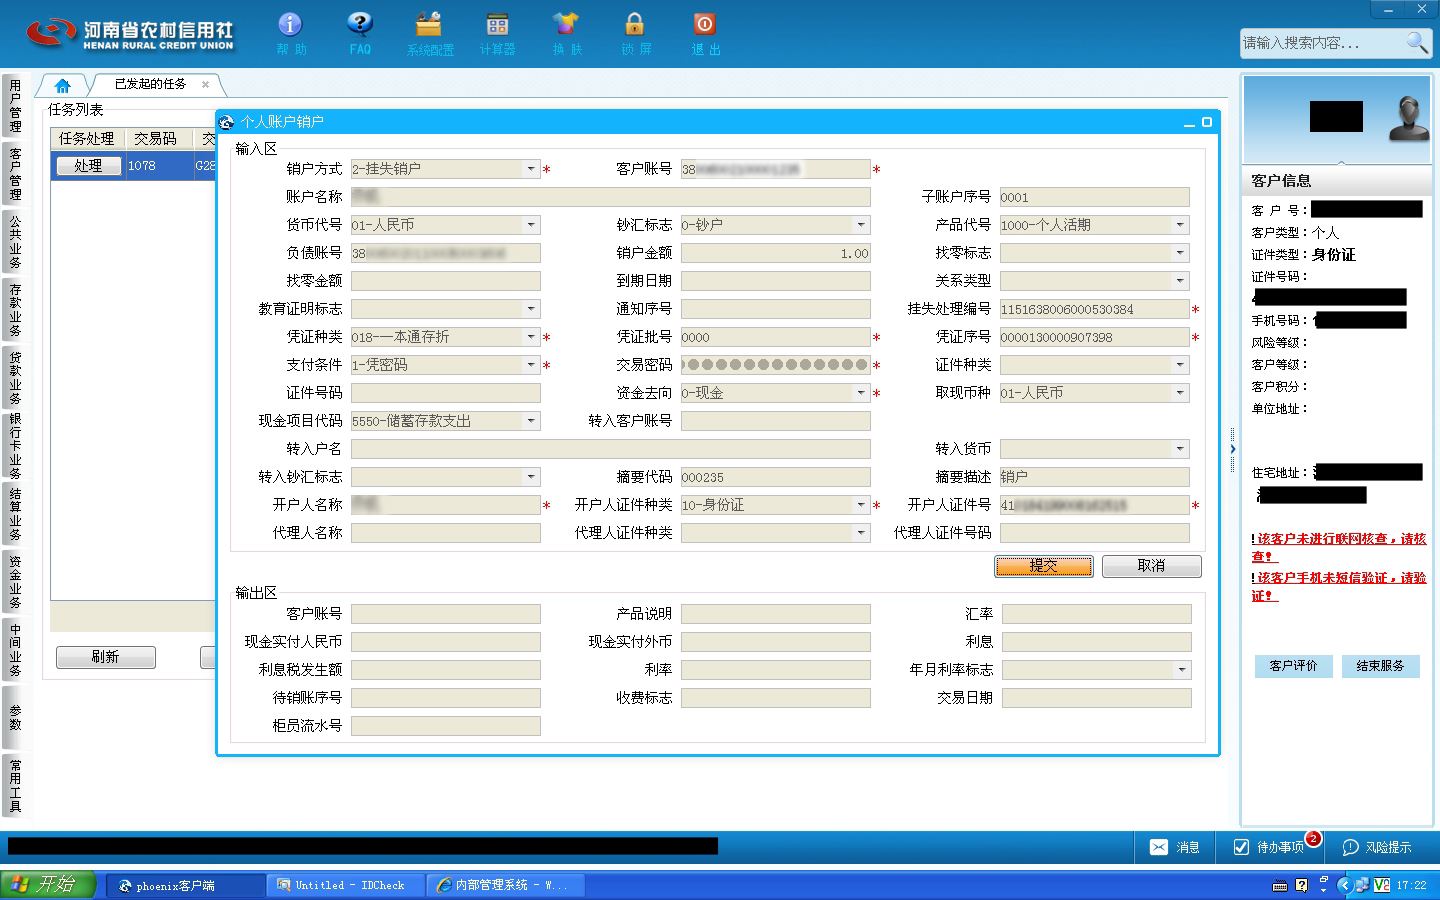
Task: Click the 退出 exit icon
Action: click(x=705, y=33)
